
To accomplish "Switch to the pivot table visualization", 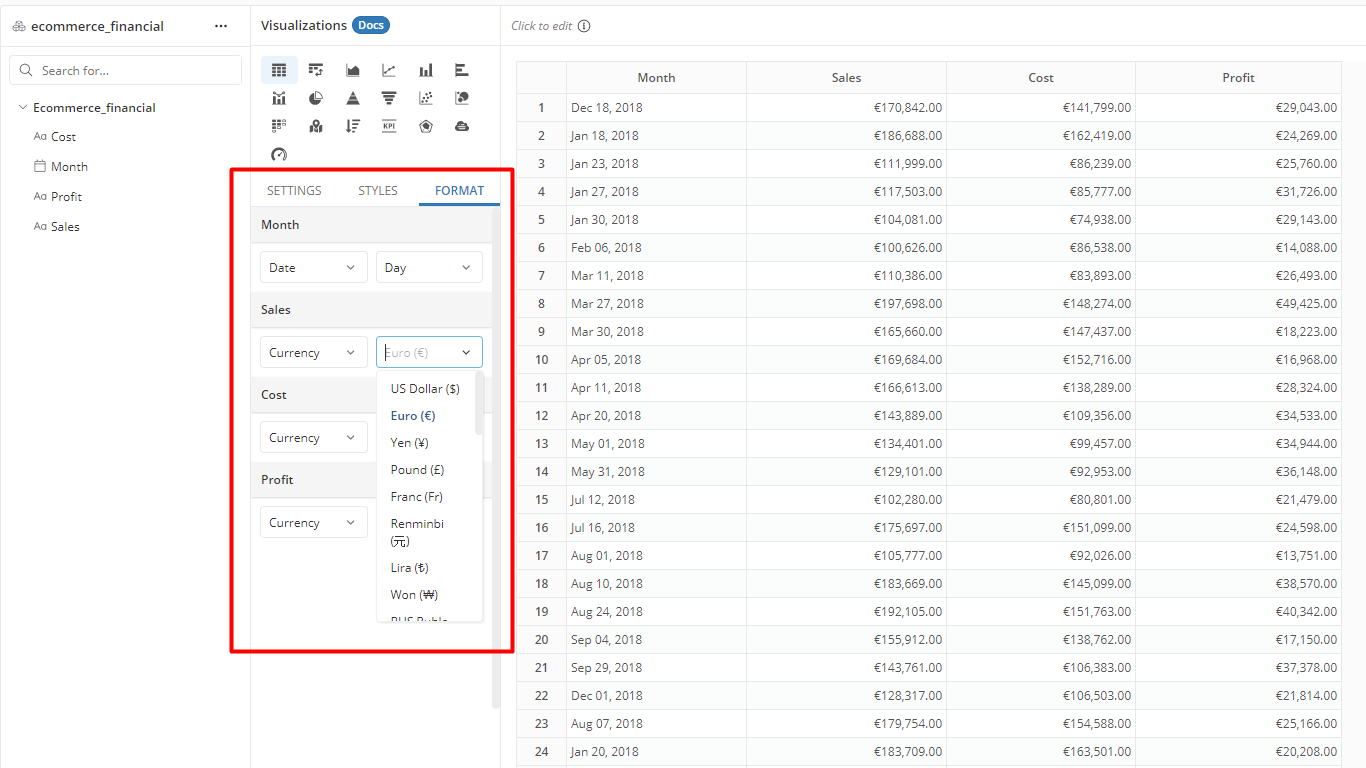I will pyautogui.click(x=315, y=69).
